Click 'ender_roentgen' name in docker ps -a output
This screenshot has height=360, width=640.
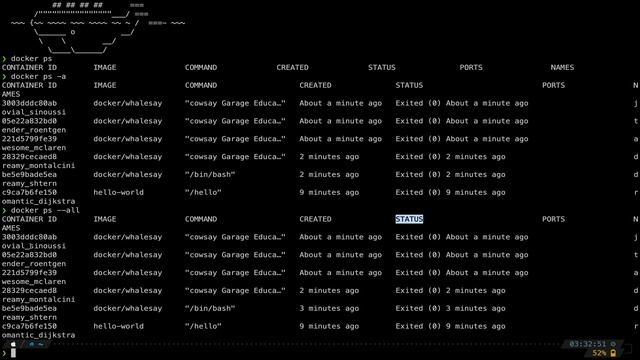click(x=34, y=130)
